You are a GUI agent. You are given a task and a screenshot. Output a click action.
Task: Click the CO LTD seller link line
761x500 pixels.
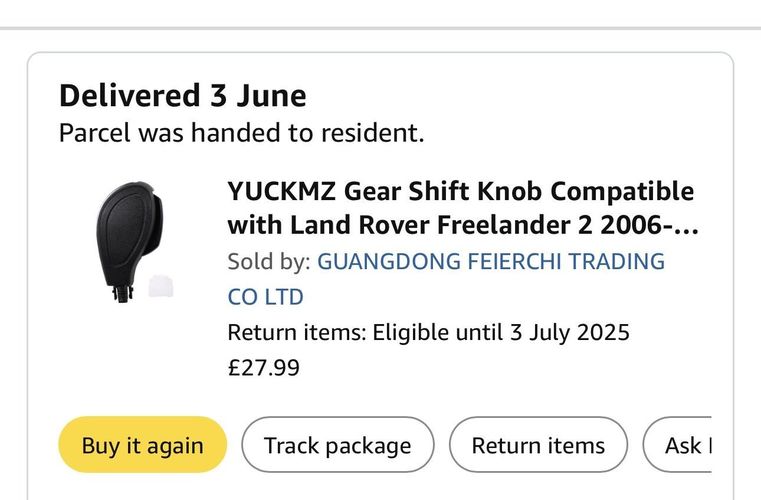tap(265, 297)
